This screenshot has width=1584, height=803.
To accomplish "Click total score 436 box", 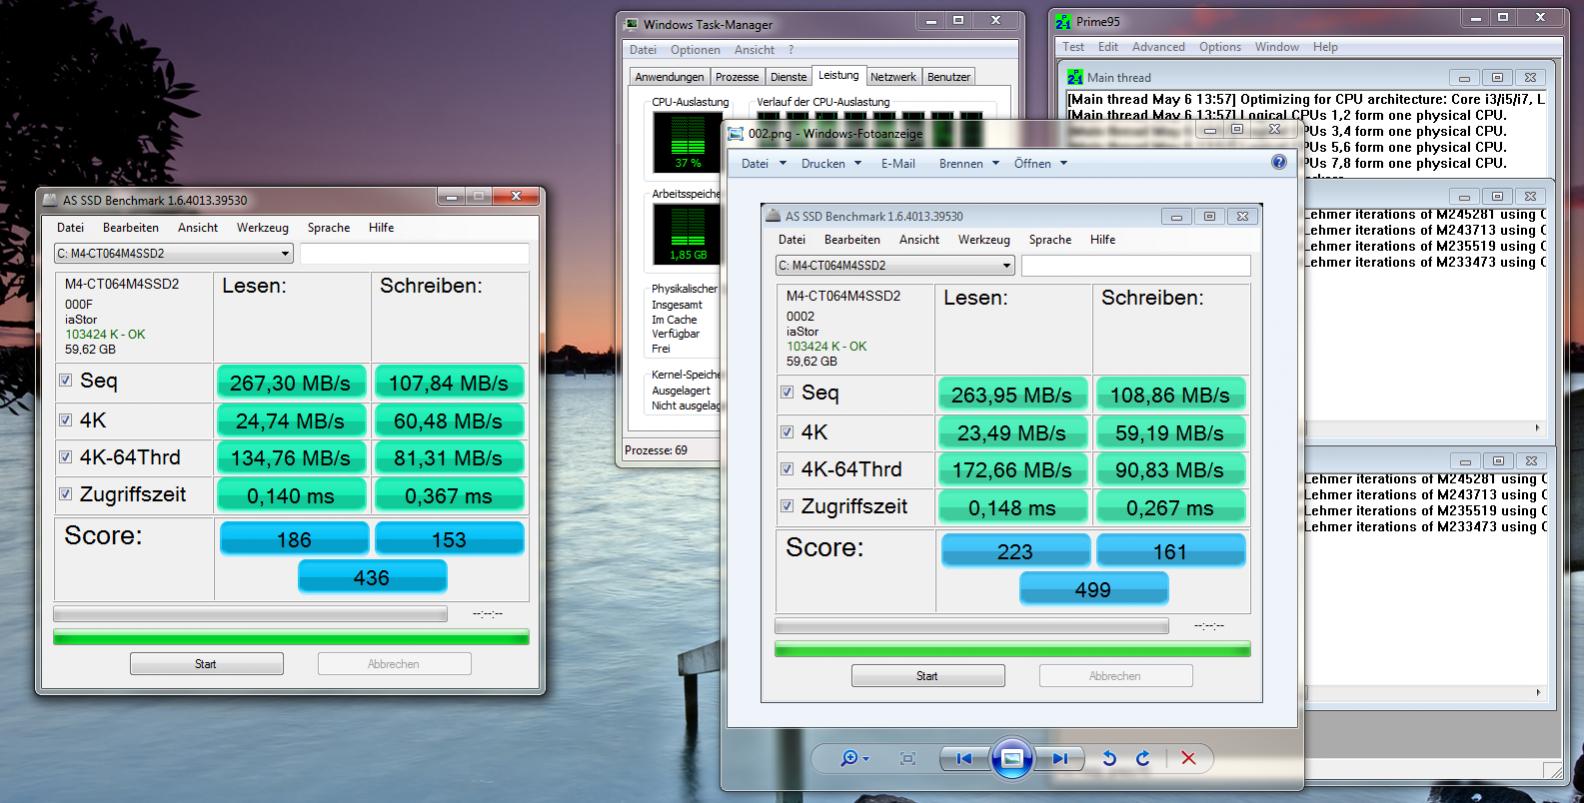I will pos(371,577).
